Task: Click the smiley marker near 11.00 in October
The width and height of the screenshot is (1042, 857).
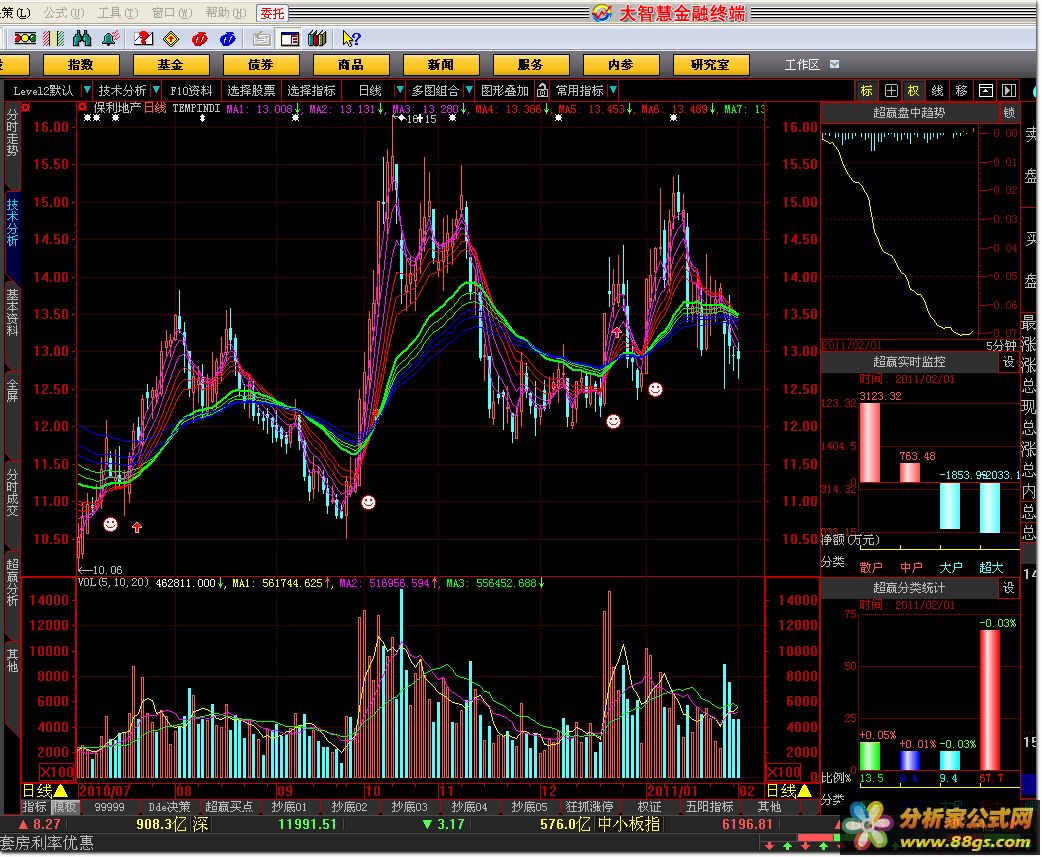Action: click(368, 502)
